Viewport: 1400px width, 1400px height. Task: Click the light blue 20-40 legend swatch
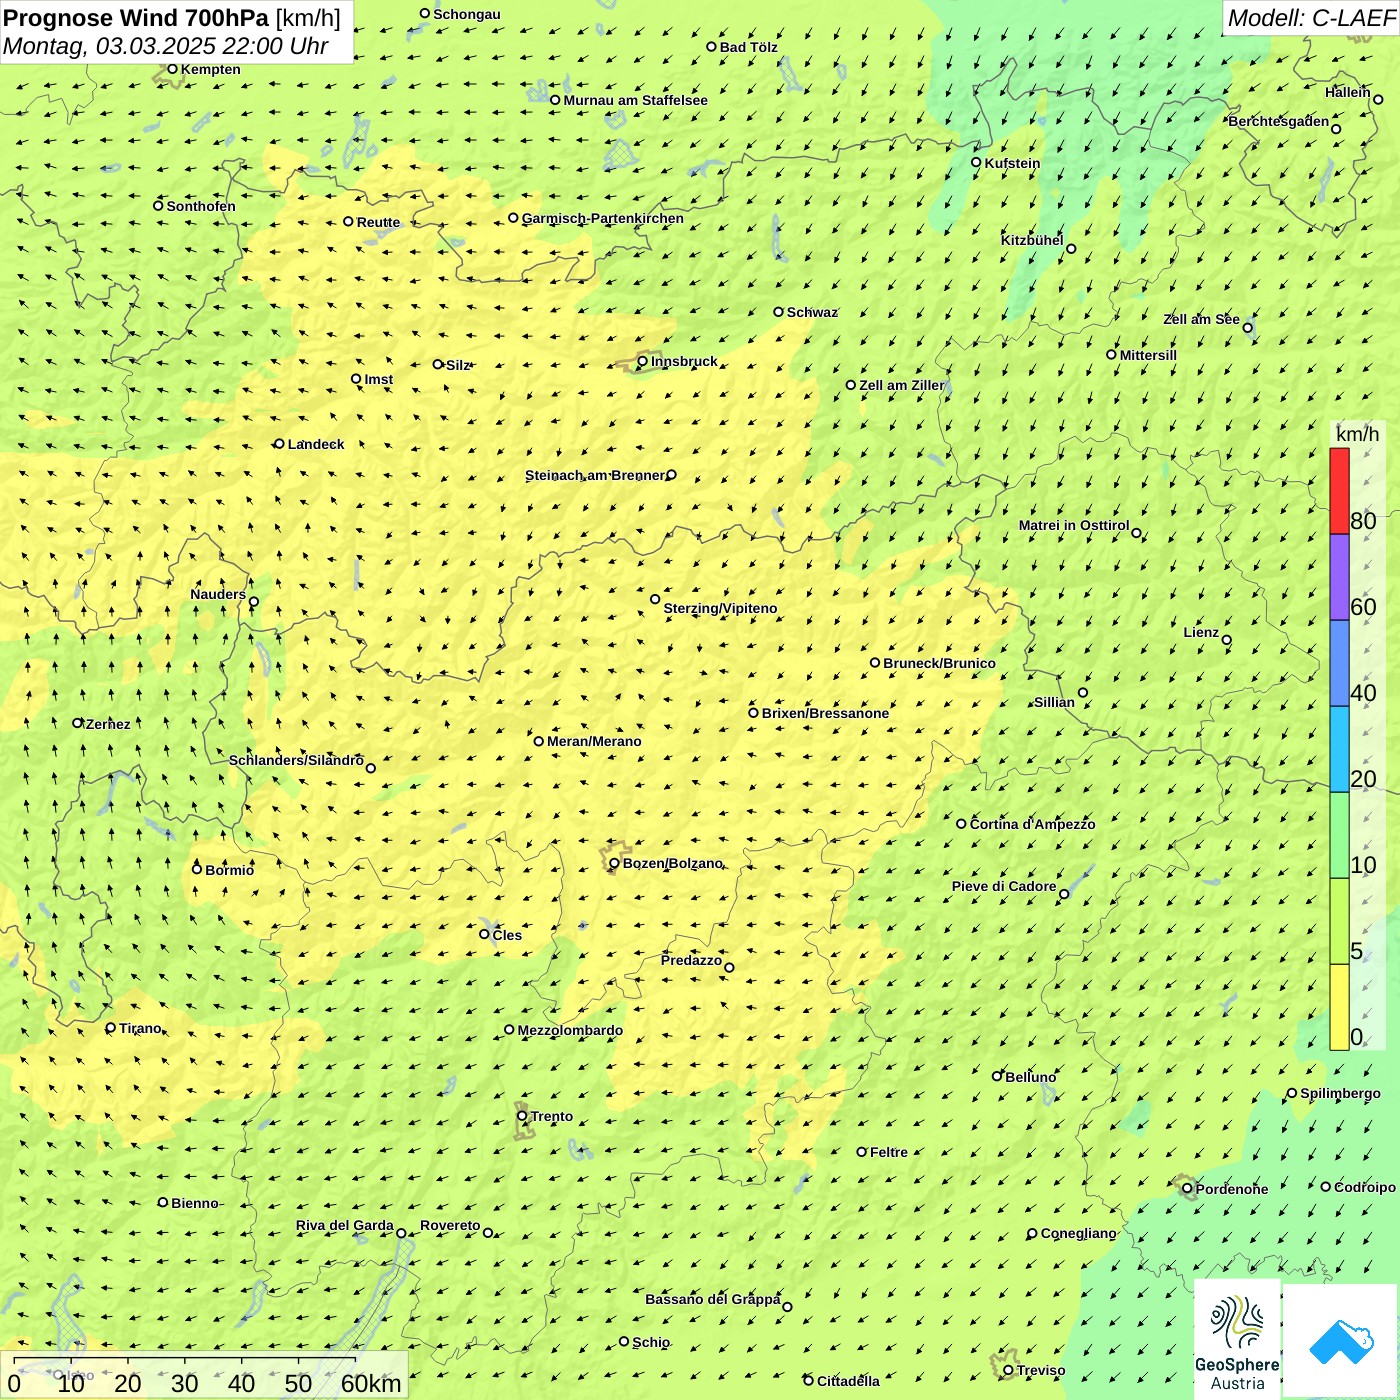1339,749
